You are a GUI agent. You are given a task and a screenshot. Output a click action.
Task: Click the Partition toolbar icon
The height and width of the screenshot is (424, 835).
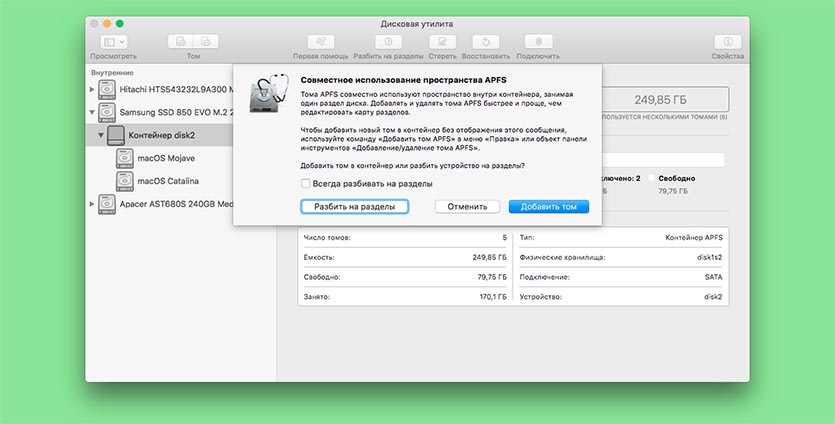click(x=388, y=42)
